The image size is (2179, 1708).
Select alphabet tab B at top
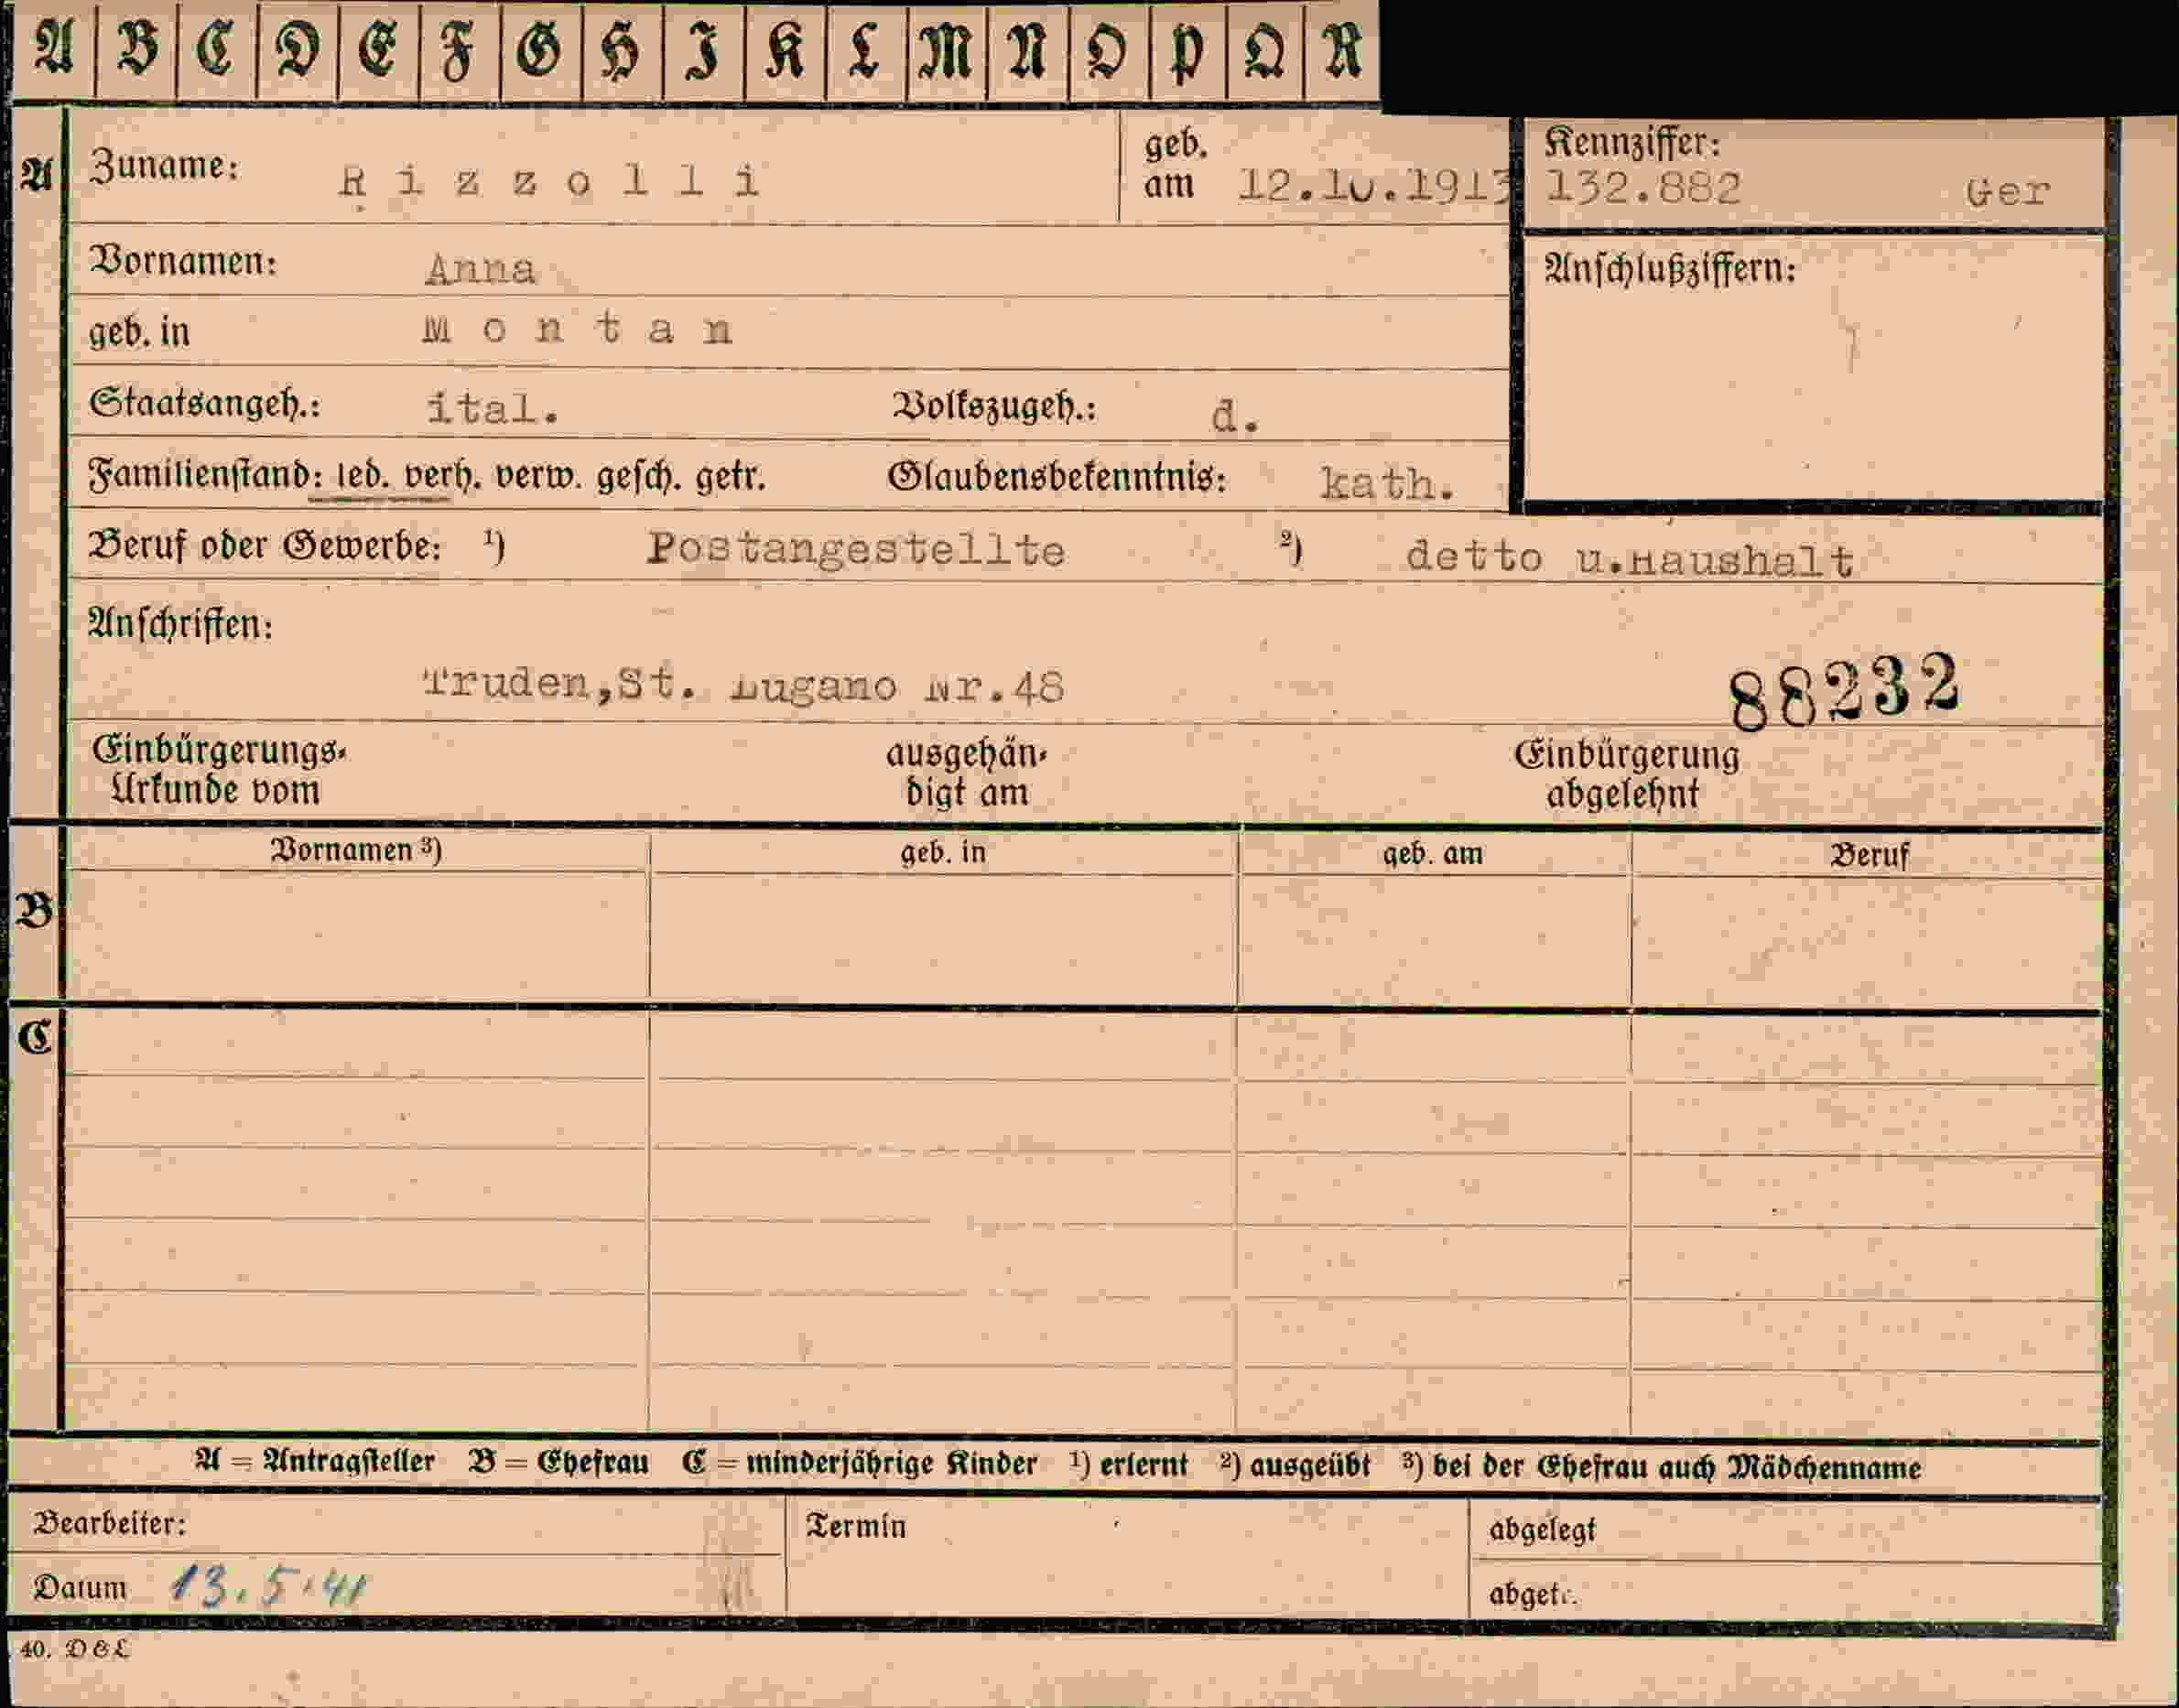point(136,50)
